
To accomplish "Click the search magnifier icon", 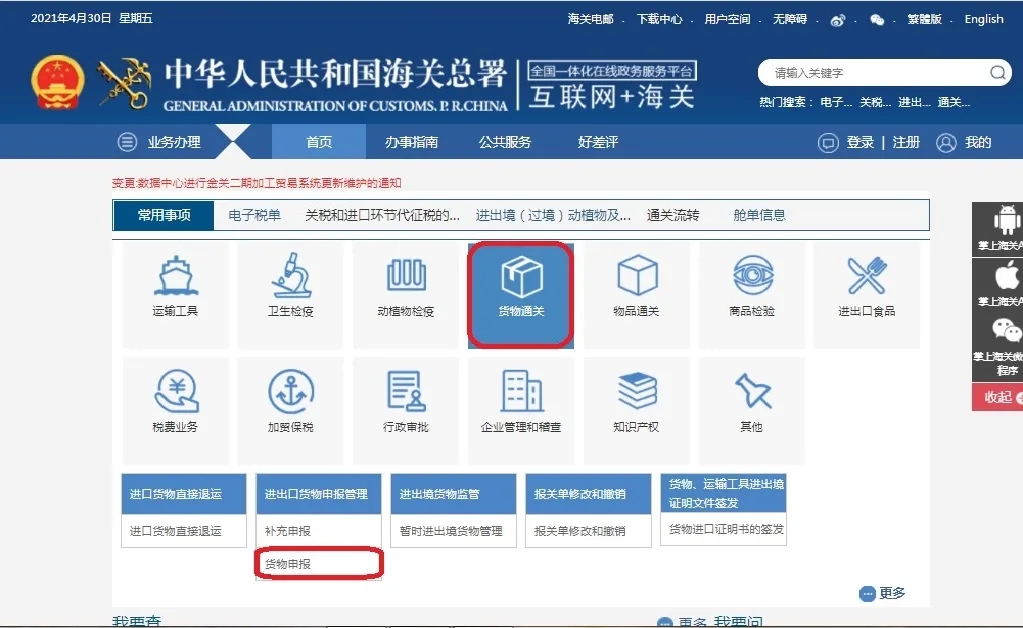I will [x=997, y=73].
